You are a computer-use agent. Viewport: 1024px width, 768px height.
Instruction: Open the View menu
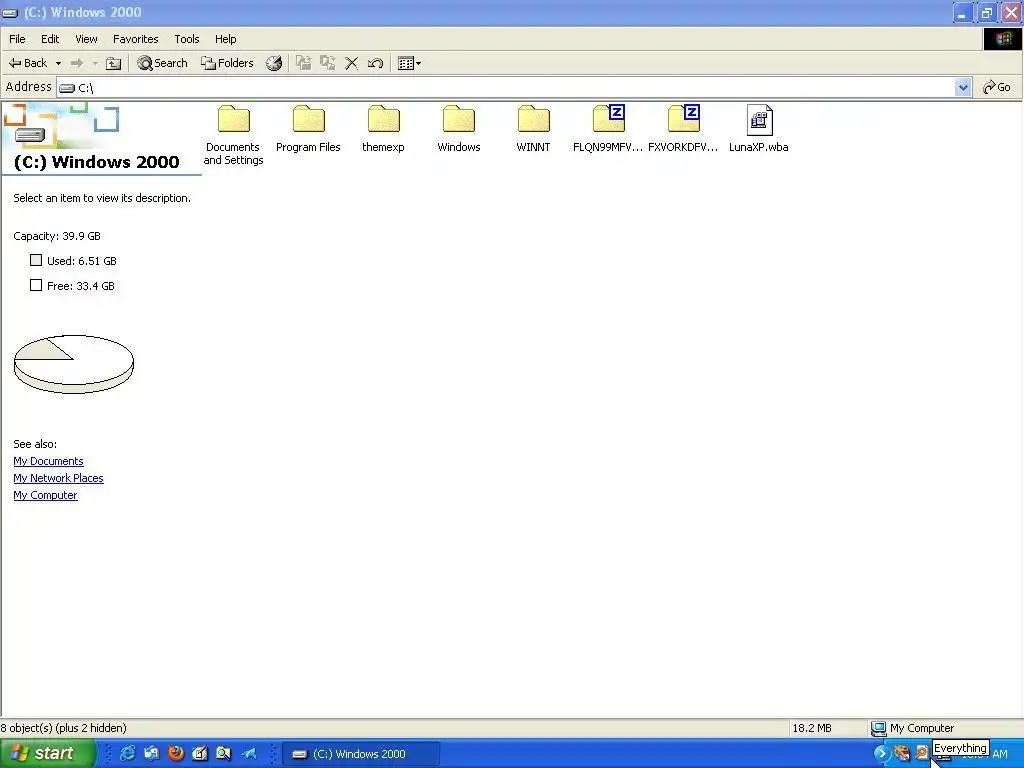(x=86, y=39)
